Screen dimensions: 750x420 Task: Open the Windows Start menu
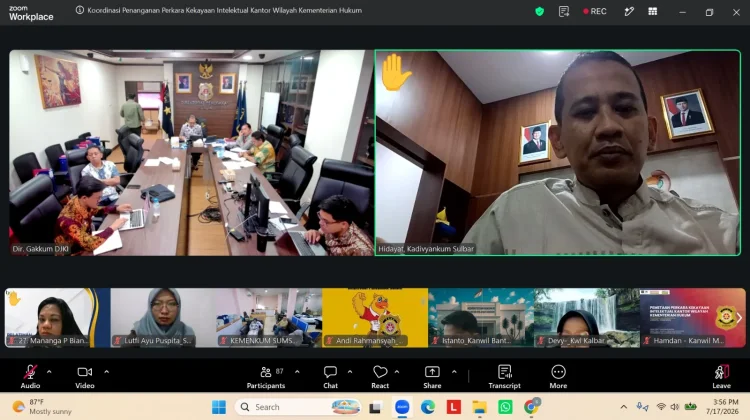click(219, 407)
